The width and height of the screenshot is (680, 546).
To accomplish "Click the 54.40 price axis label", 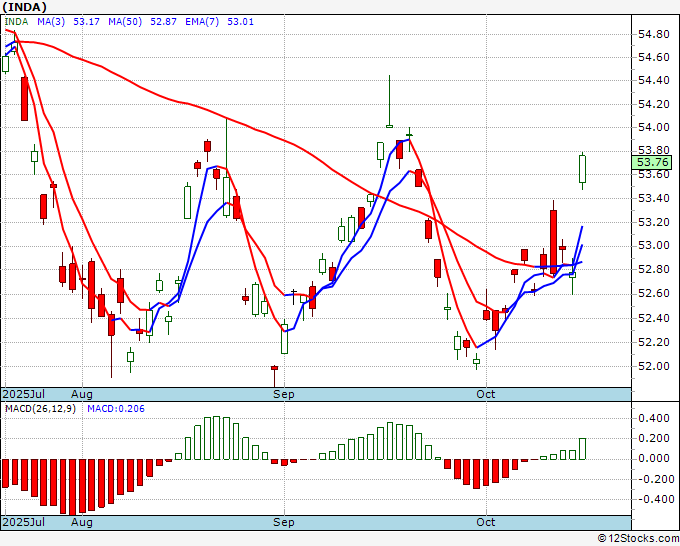I will tap(654, 80).
